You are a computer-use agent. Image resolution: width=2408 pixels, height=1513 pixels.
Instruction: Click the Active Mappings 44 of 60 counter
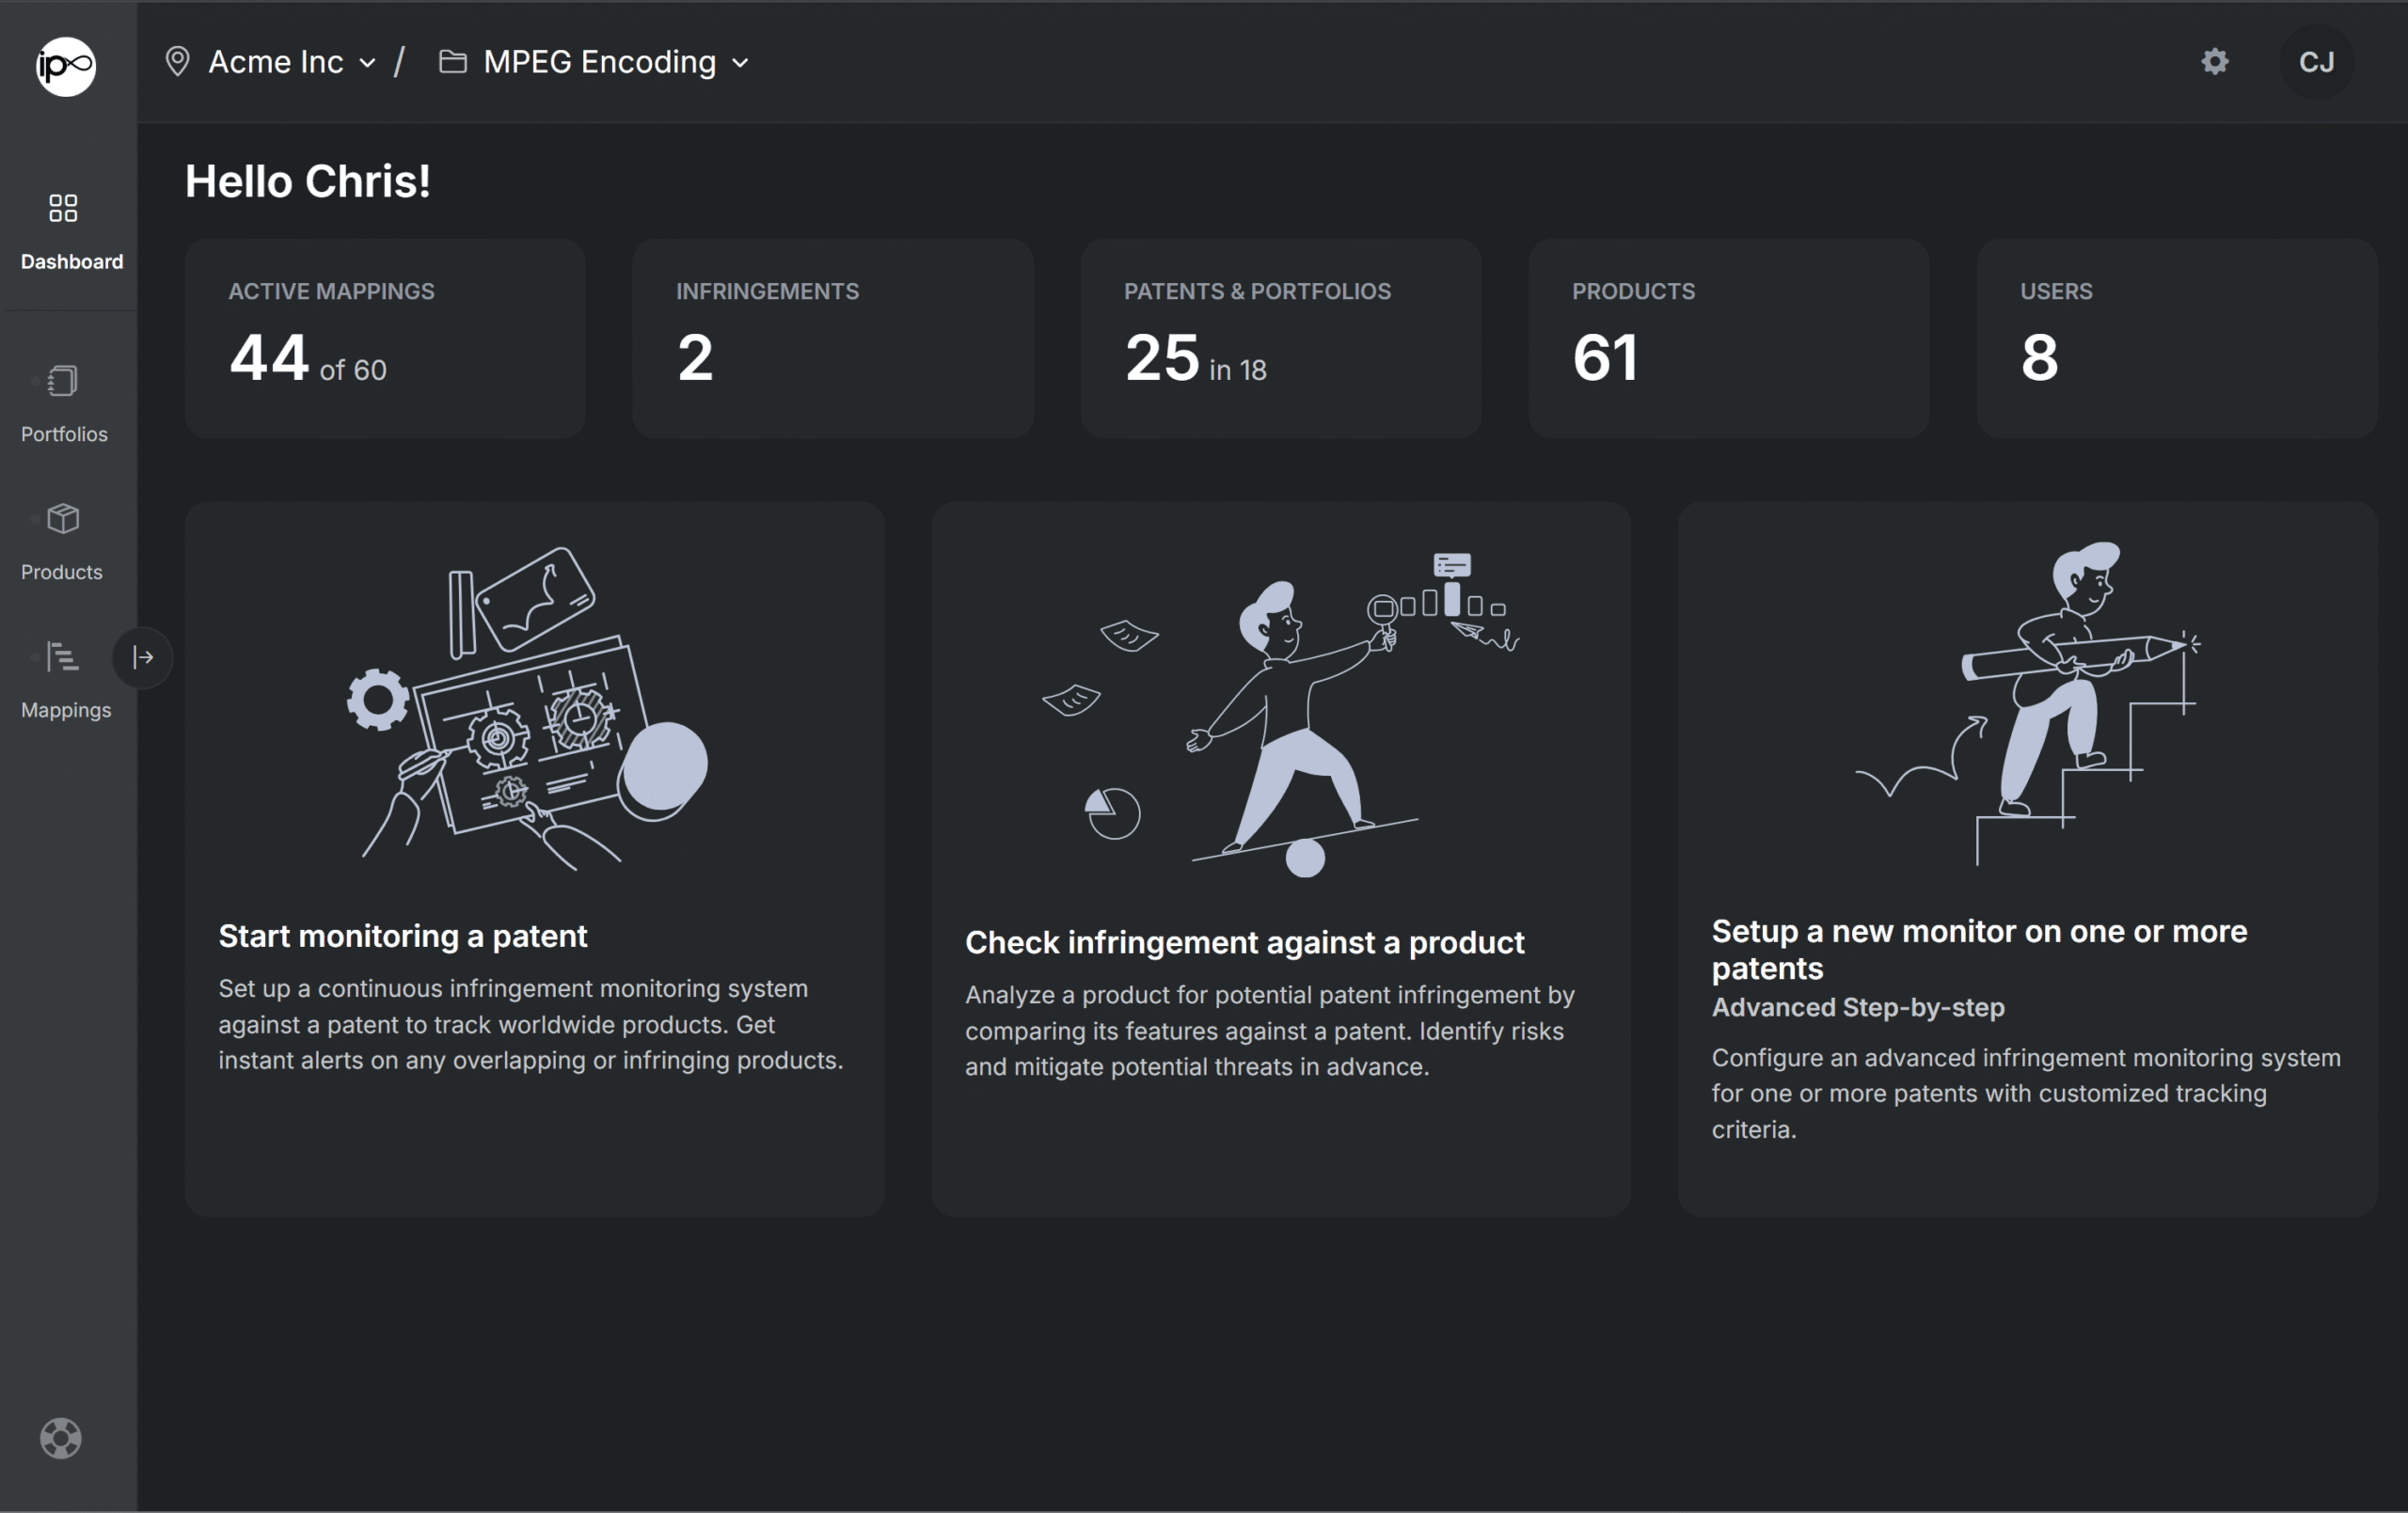click(x=384, y=338)
